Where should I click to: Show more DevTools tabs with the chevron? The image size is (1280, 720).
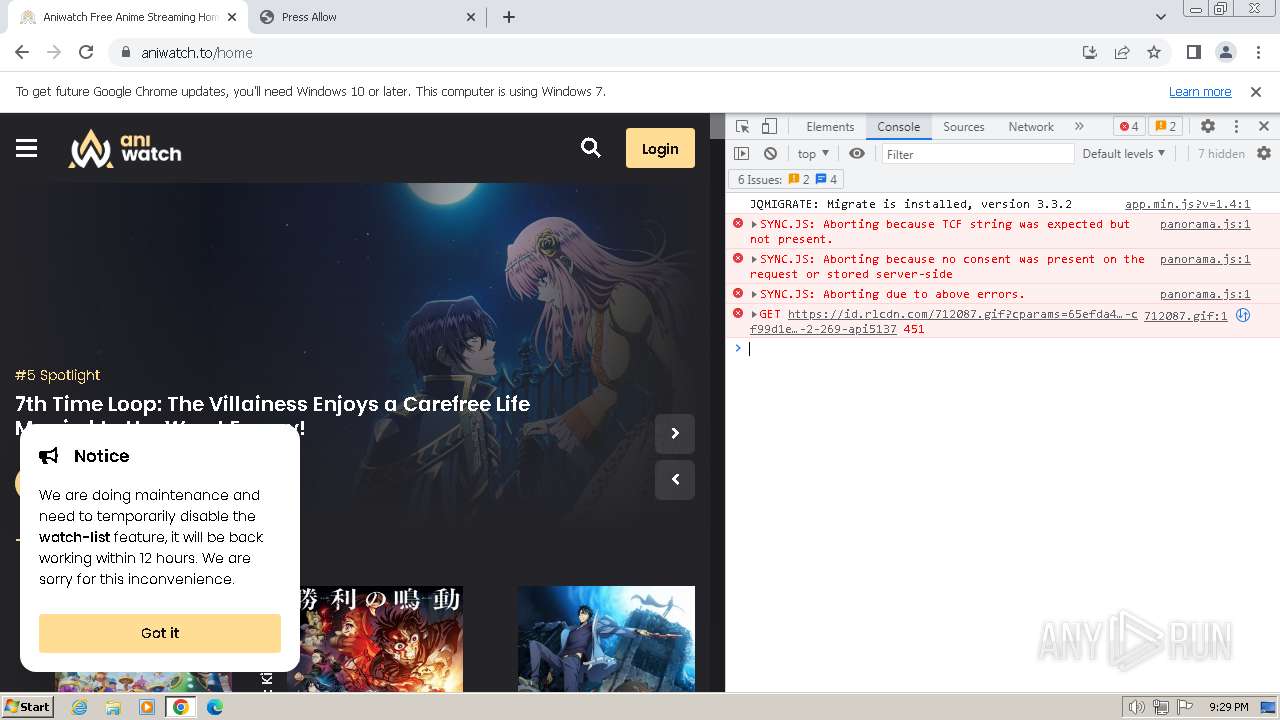(x=1079, y=126)
